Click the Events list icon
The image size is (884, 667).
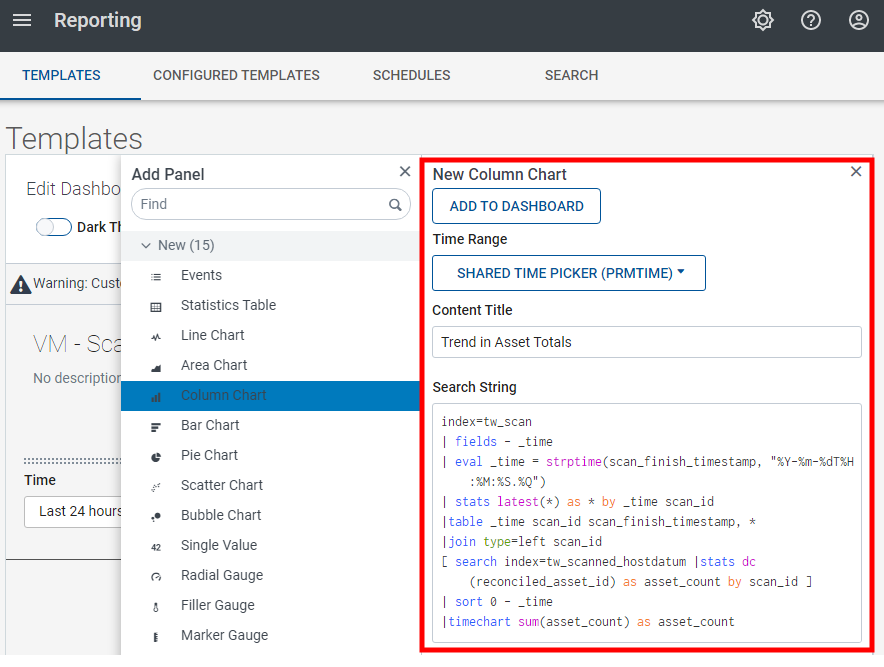[156, 277]
